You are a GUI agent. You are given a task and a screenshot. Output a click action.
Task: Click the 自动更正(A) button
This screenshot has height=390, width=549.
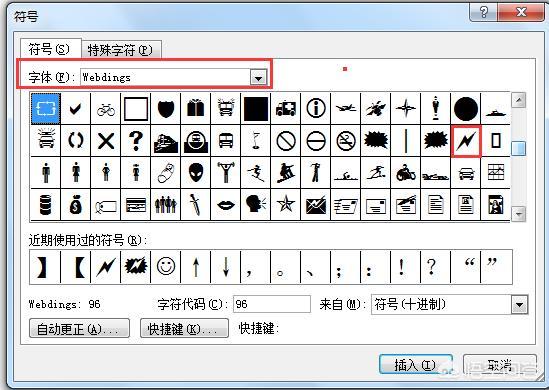point(79,328)
